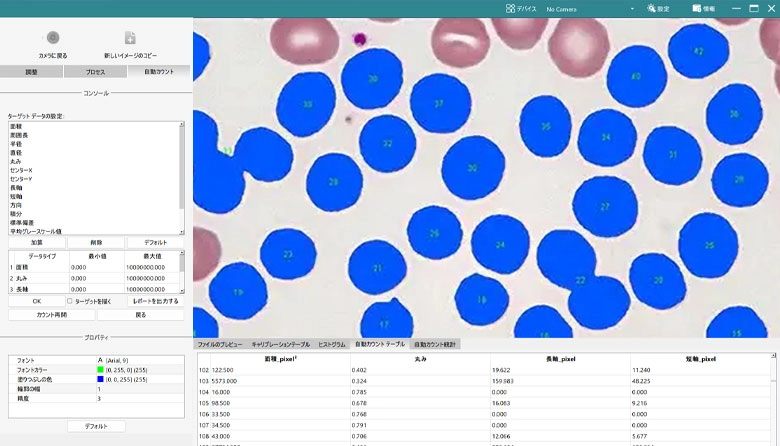Screen dimensions: 780x446
Task: Click the デバイス device icon
Action: click(x=511, y=8)
